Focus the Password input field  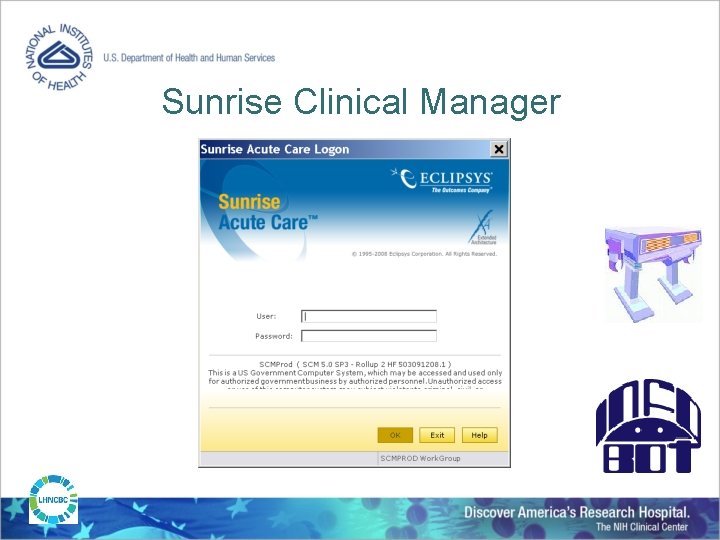click(x=369, y=336)
